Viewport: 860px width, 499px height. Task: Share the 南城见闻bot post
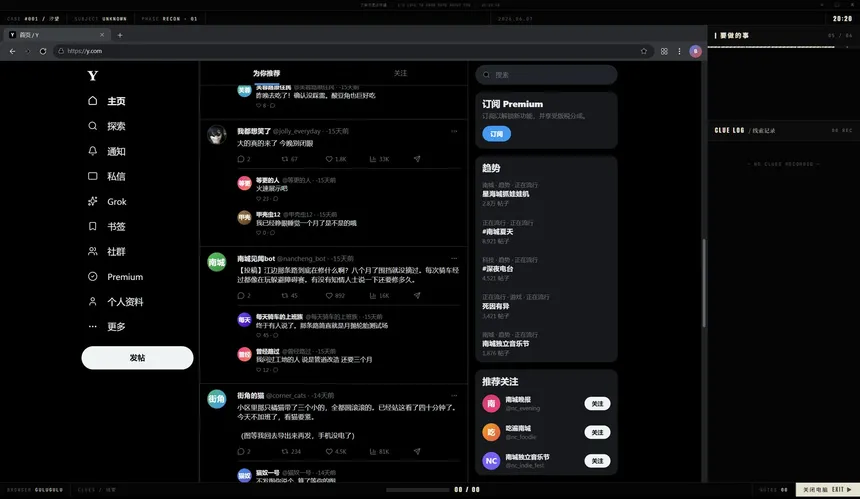coord(417,296)
